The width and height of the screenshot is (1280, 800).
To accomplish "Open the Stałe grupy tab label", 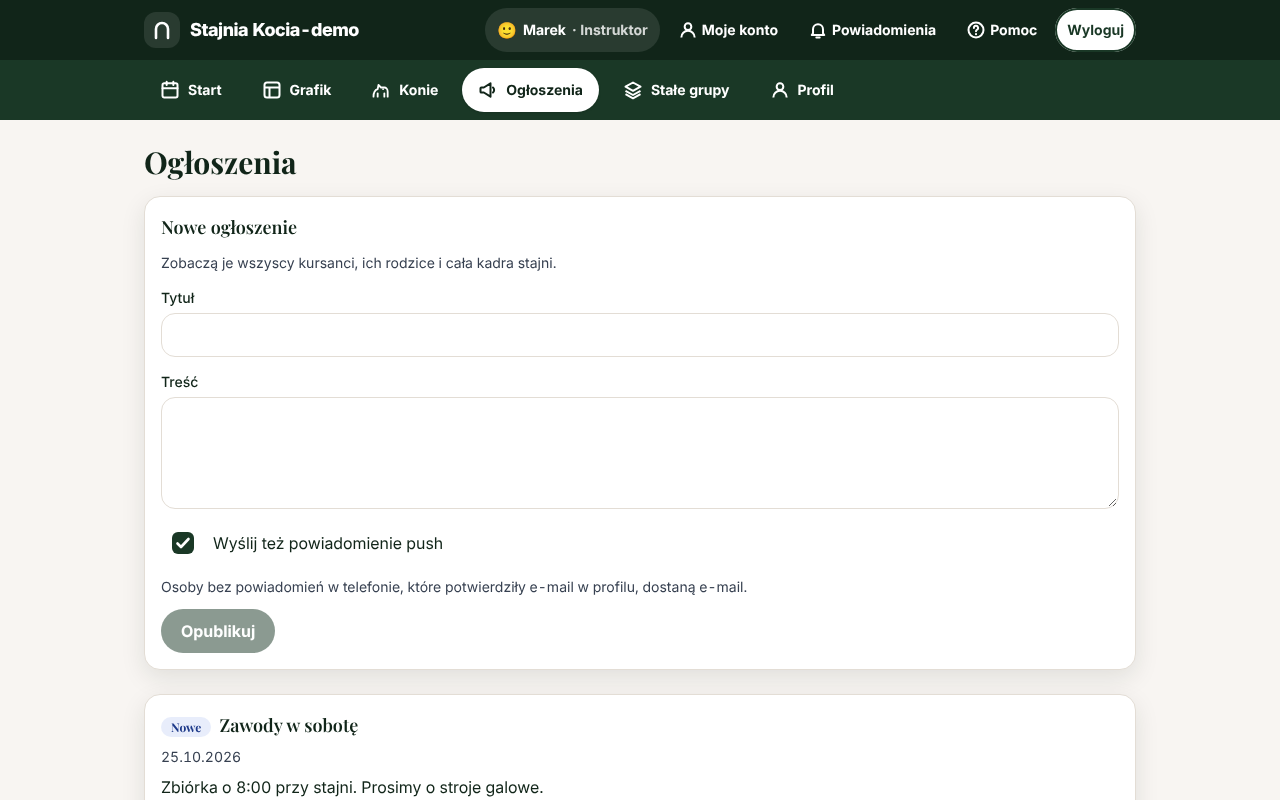I will pos(690,90).
